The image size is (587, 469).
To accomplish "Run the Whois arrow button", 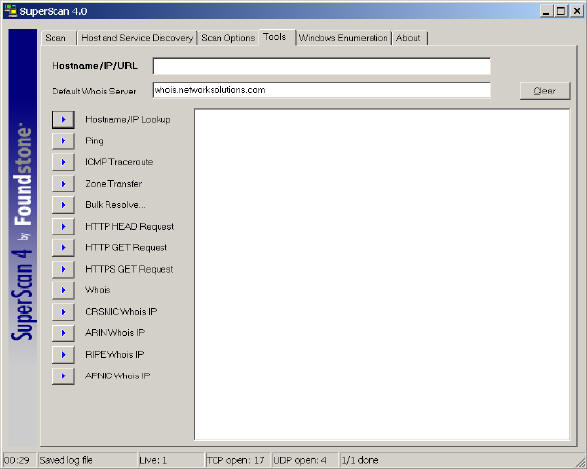I will [x=63, y=290].
